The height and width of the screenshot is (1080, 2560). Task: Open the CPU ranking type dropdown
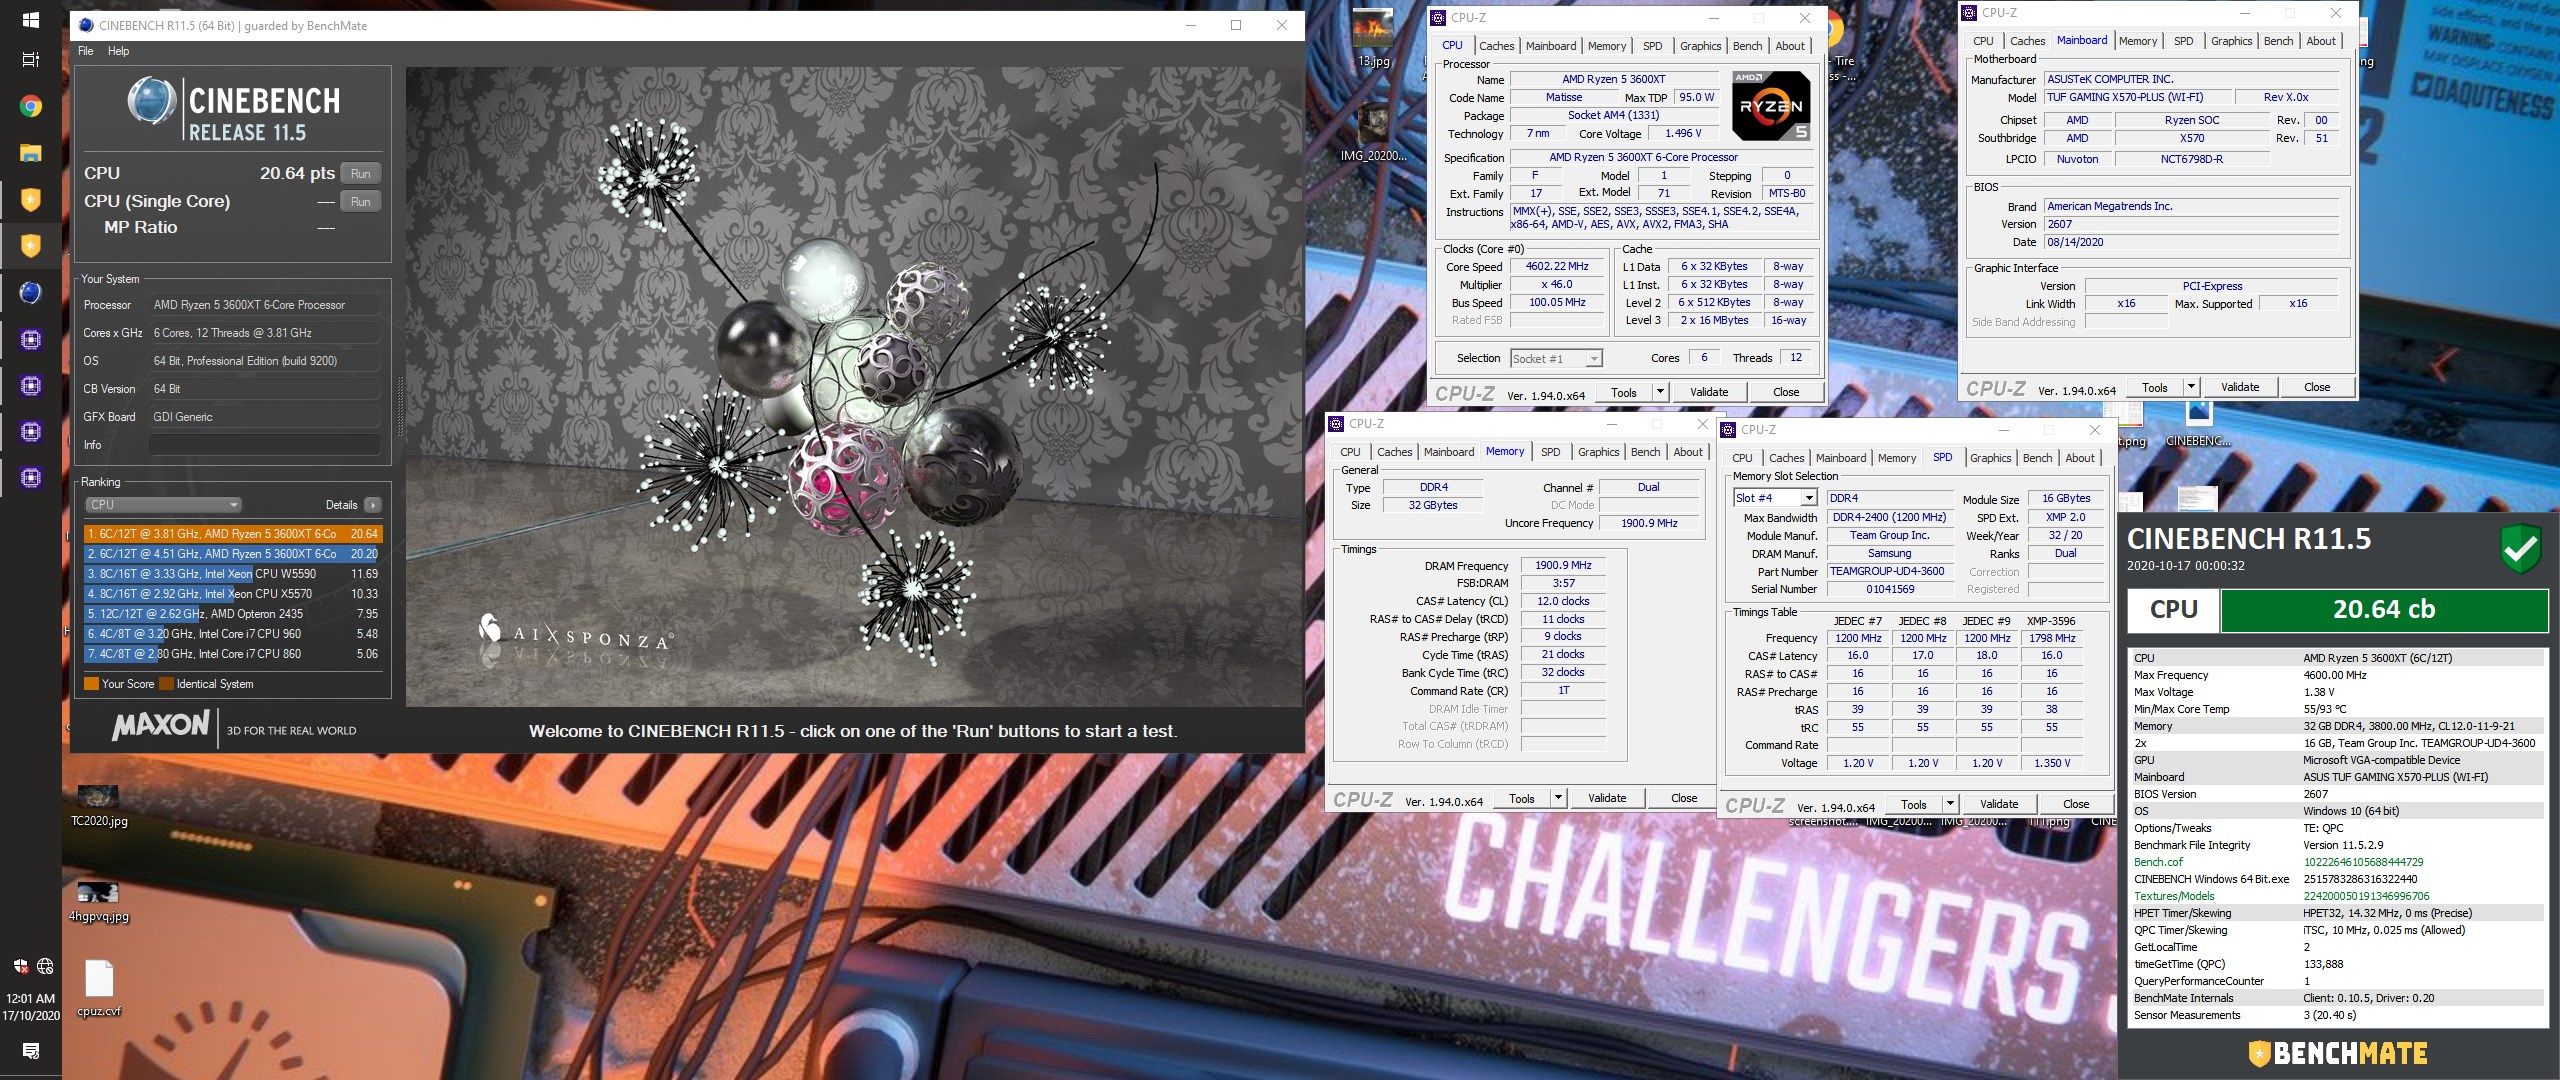coord(164,505)
